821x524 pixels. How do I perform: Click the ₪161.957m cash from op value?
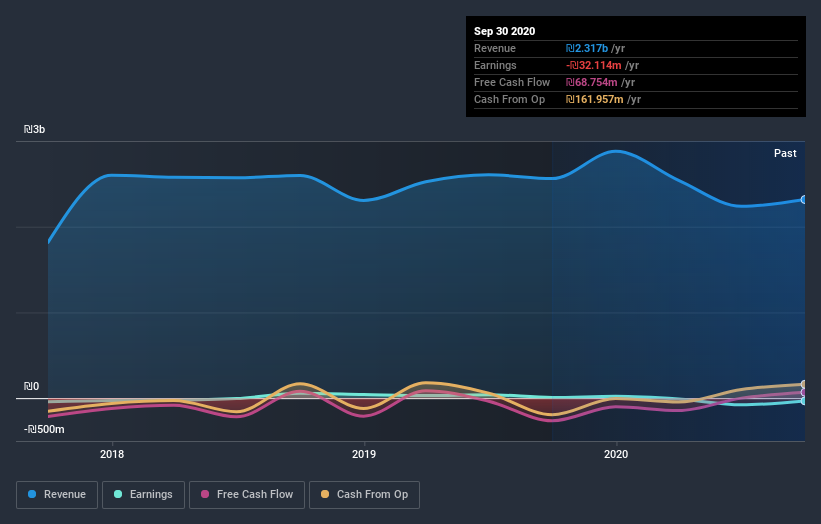pyautogui.click(x=595, y=99)
